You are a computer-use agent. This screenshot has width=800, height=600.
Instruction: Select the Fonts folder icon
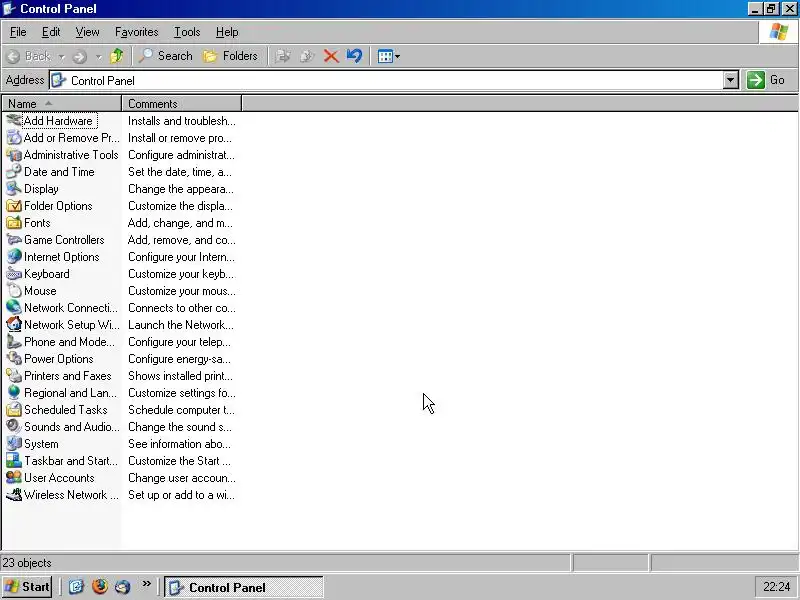point(14,223)
